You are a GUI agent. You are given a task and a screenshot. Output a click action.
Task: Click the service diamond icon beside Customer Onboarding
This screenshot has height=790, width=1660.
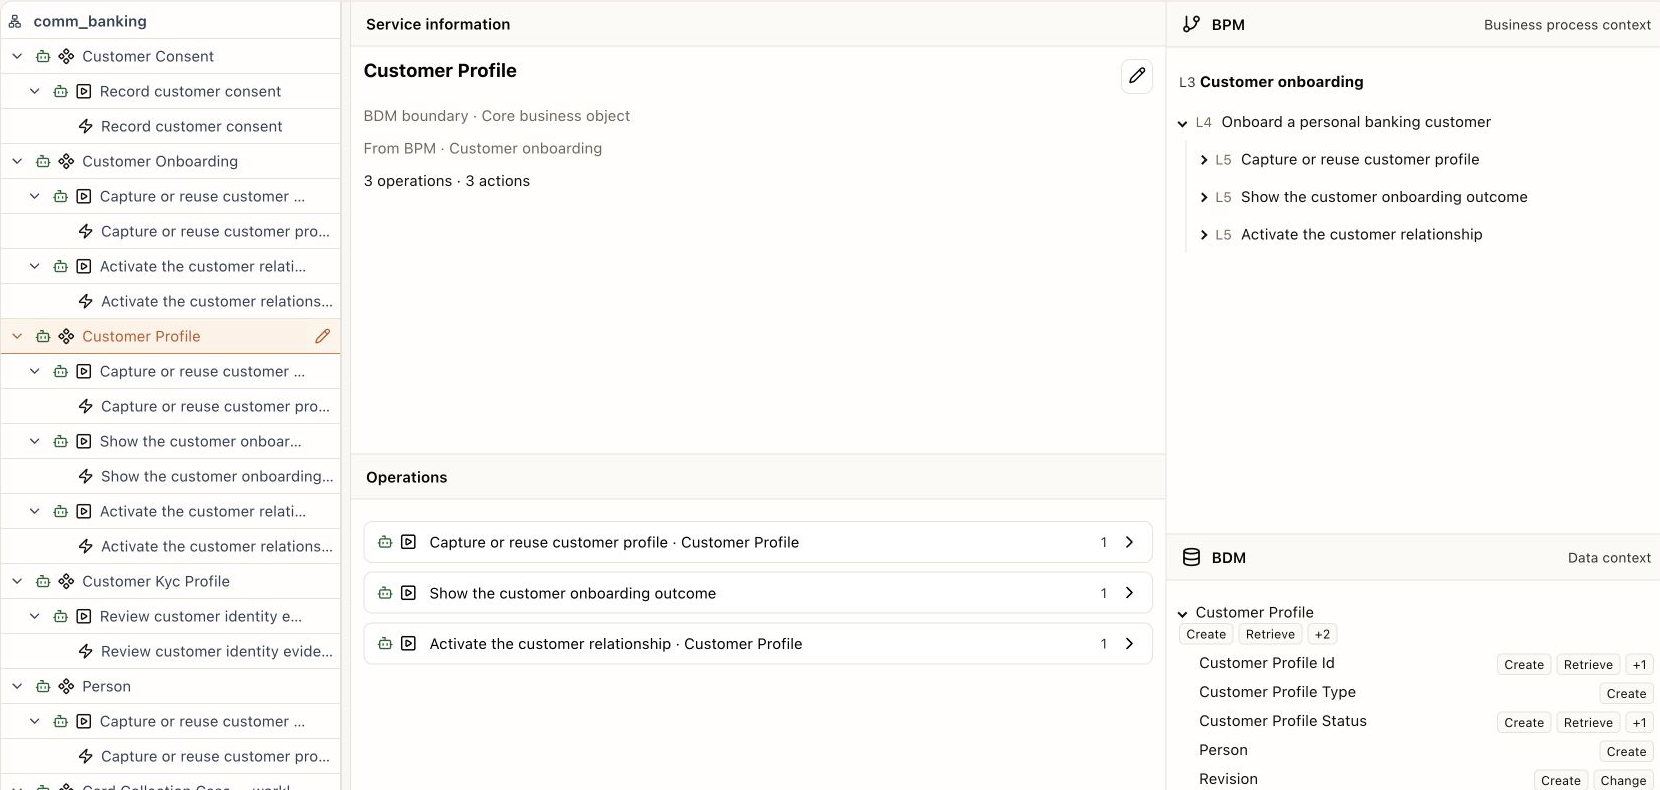point(66,161)
